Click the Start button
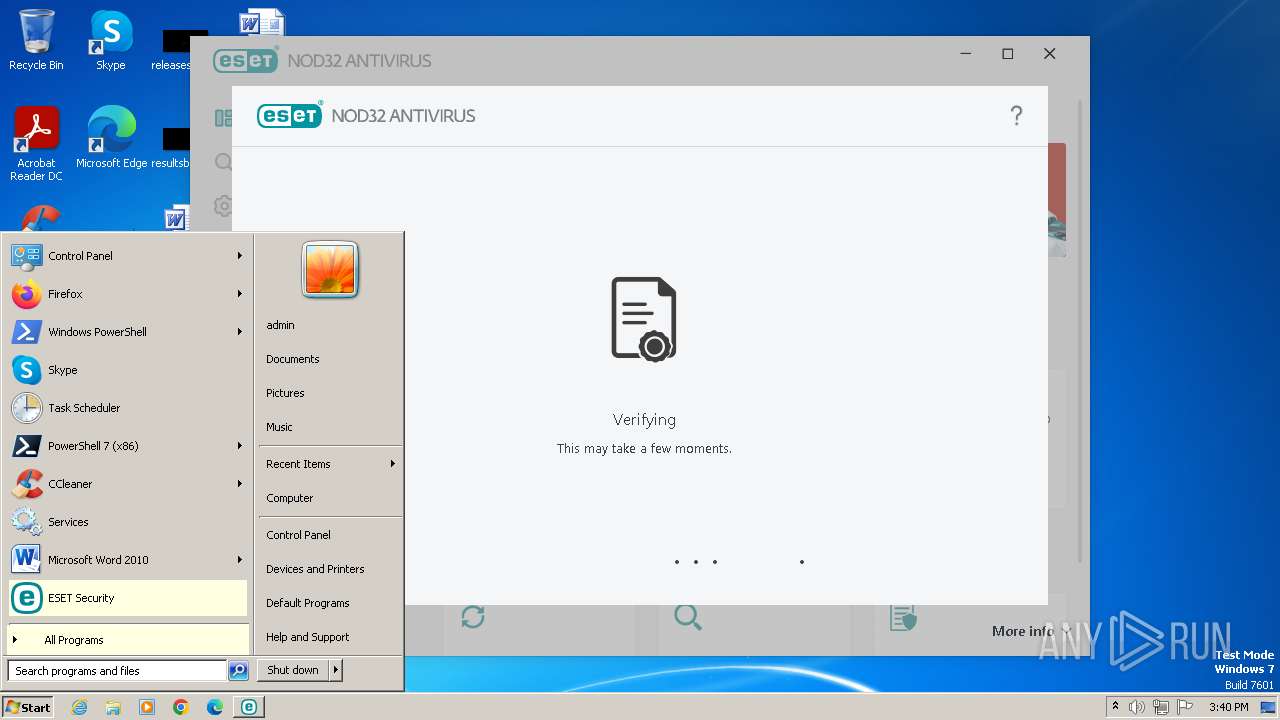This screenshot has width=1280, height=720. (x=28, y=707)
